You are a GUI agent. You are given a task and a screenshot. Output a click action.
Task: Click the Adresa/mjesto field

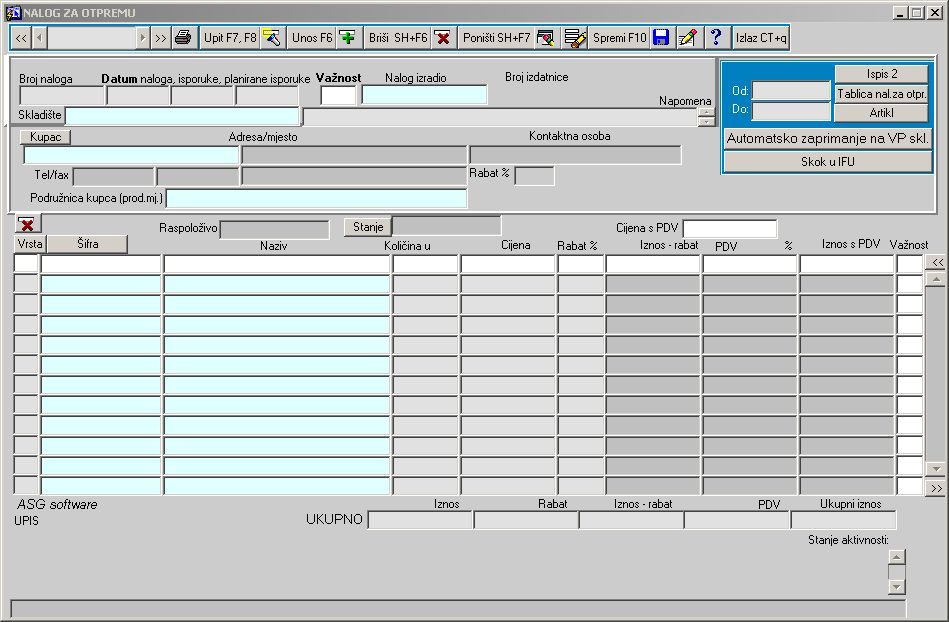coord(354,155)
